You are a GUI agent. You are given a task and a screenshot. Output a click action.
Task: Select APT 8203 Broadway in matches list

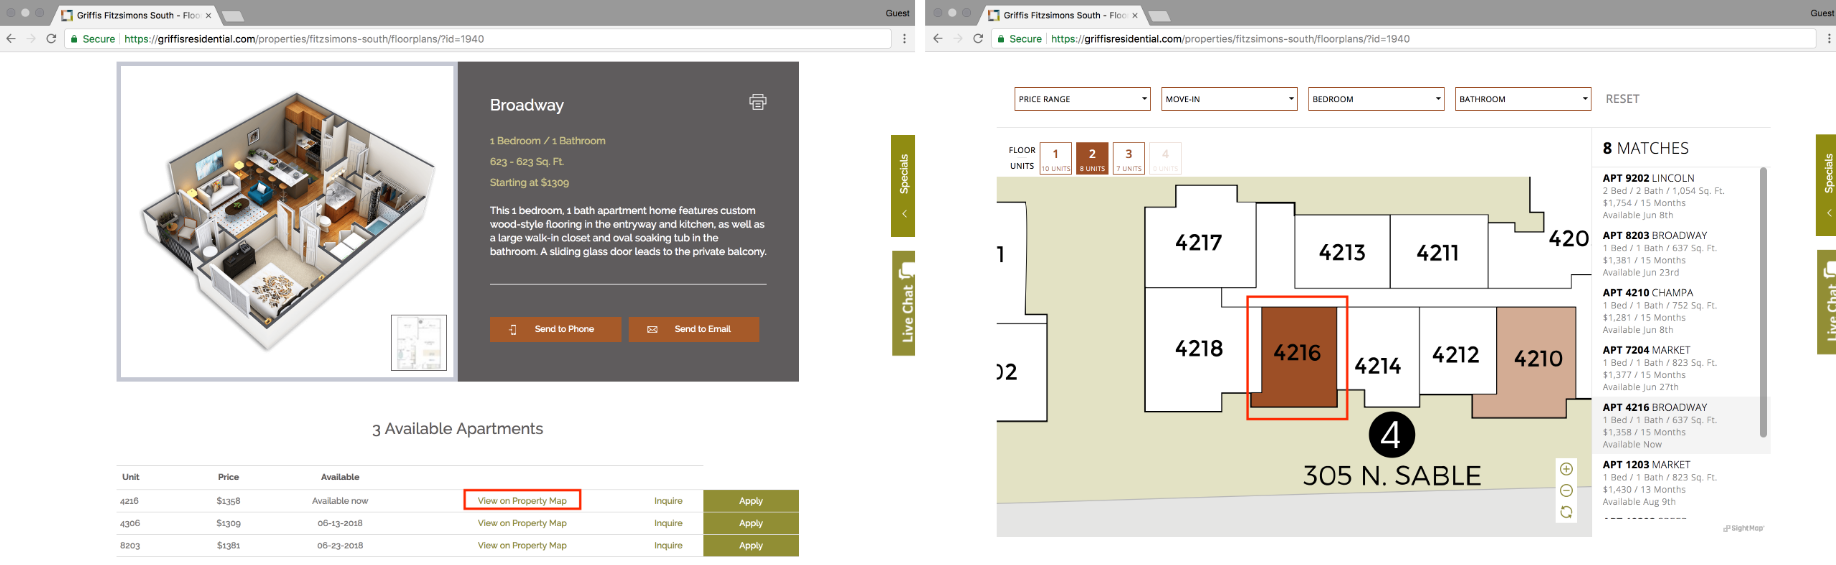pos(1679,254)
